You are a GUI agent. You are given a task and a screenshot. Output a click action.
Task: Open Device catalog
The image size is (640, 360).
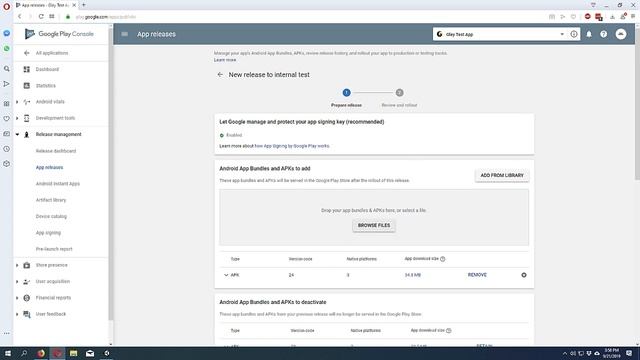[51, 216]
